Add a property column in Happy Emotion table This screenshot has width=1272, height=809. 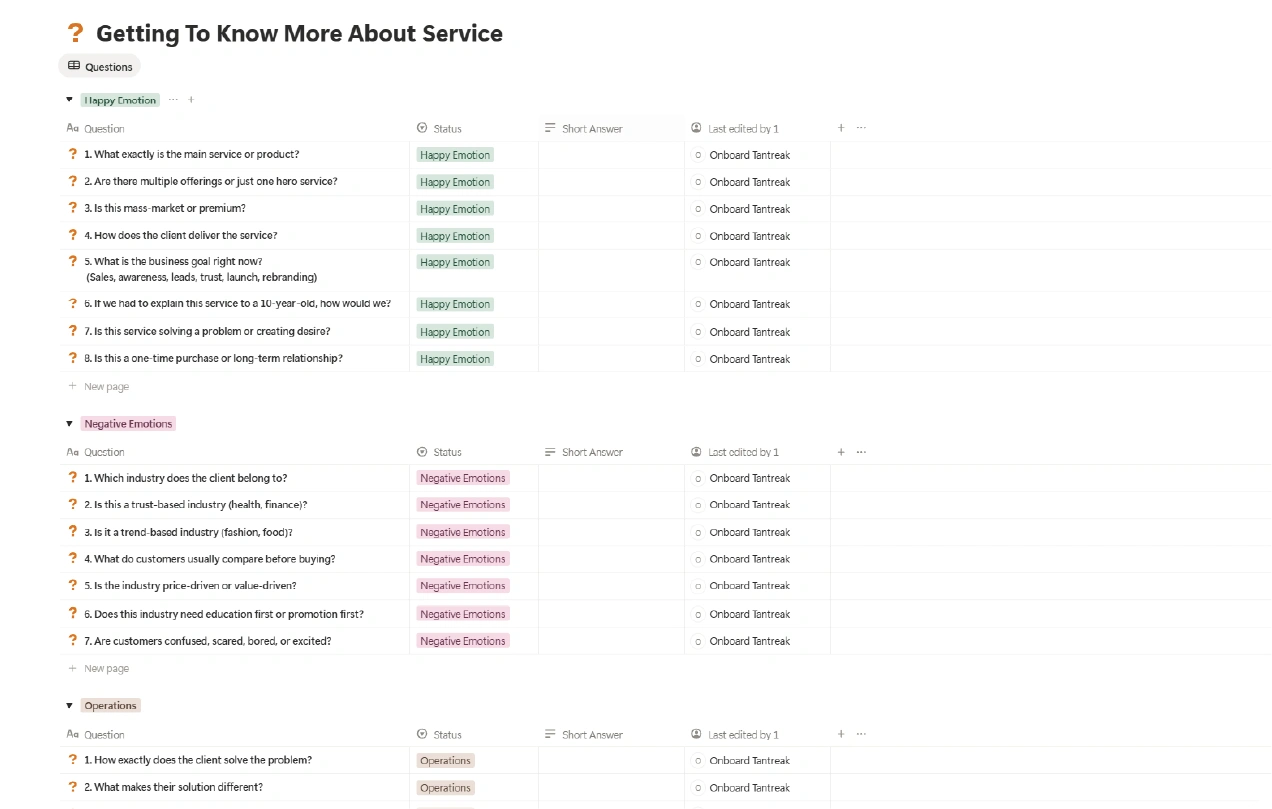coord(841,128)
